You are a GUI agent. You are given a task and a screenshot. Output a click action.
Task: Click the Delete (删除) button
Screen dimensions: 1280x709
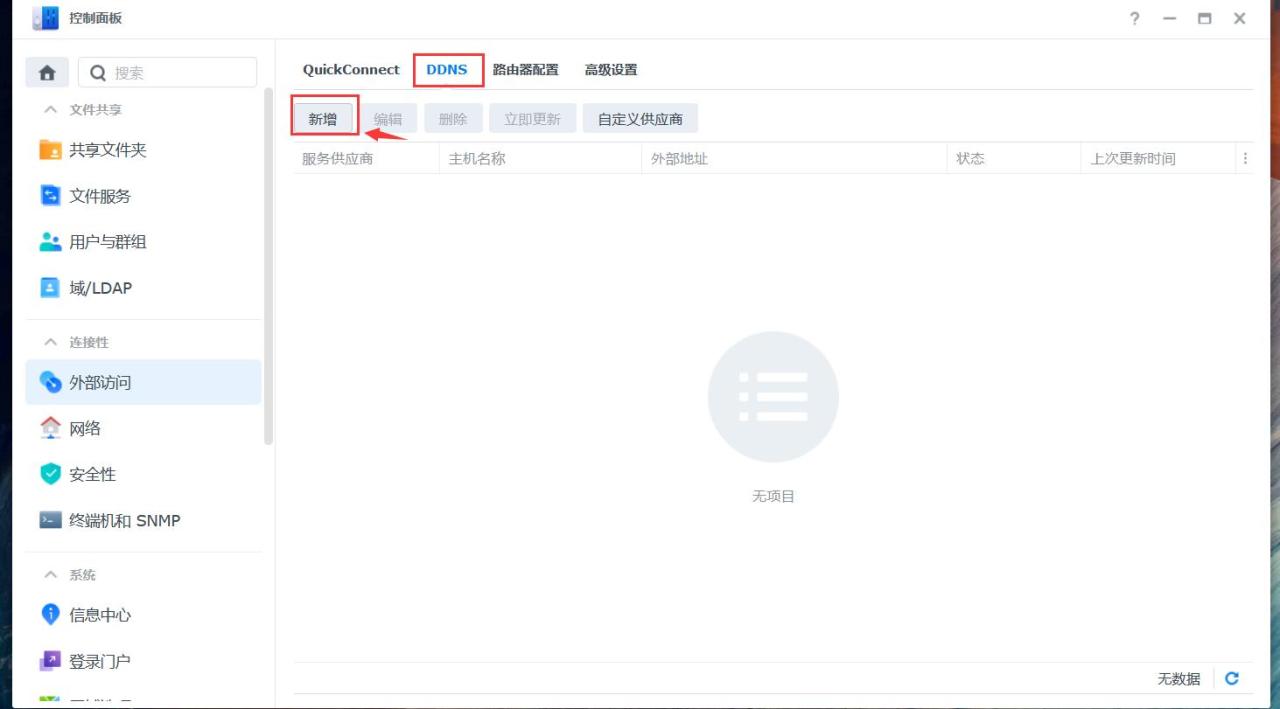click(453, 119)
